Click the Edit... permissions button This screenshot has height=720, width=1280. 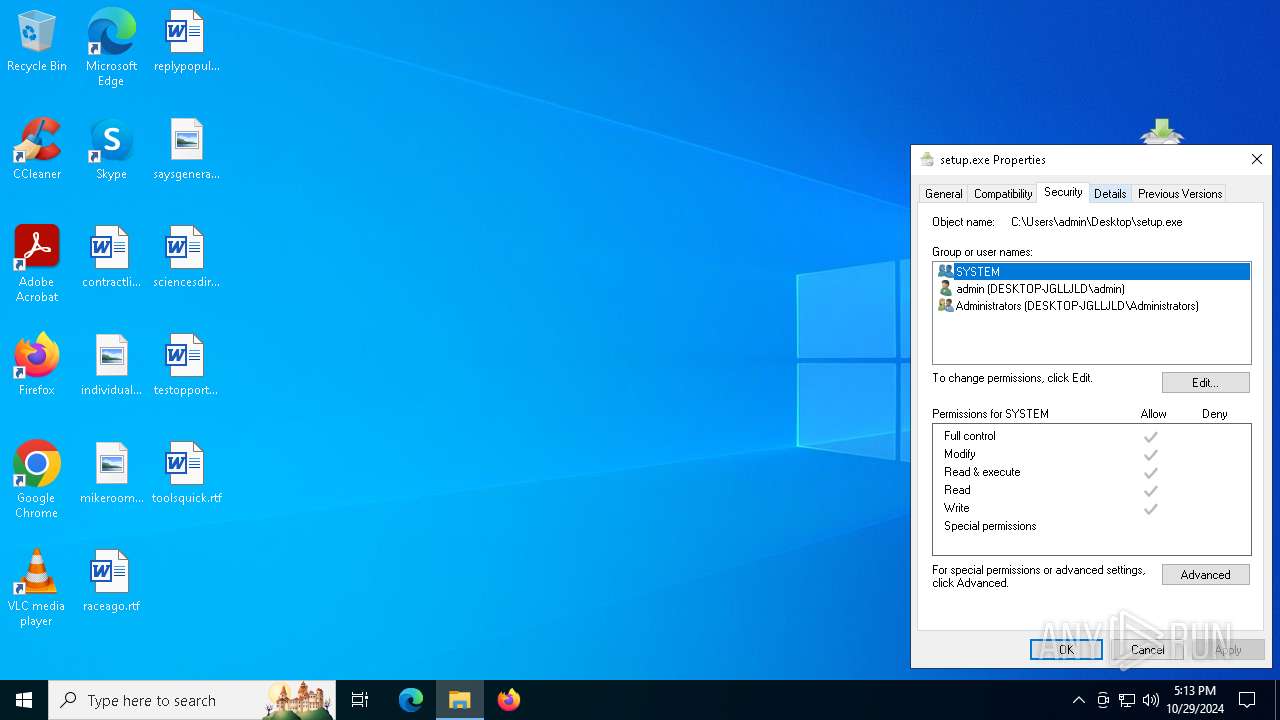point(1205,383)
